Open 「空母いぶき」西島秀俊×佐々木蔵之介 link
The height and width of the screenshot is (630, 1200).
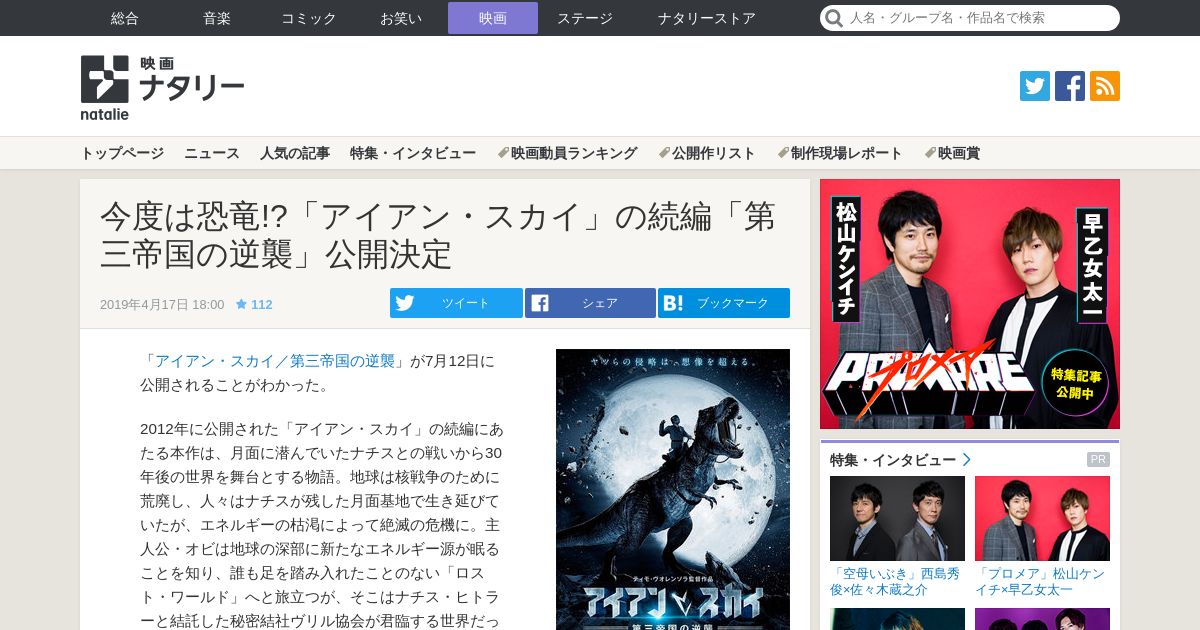895,582
